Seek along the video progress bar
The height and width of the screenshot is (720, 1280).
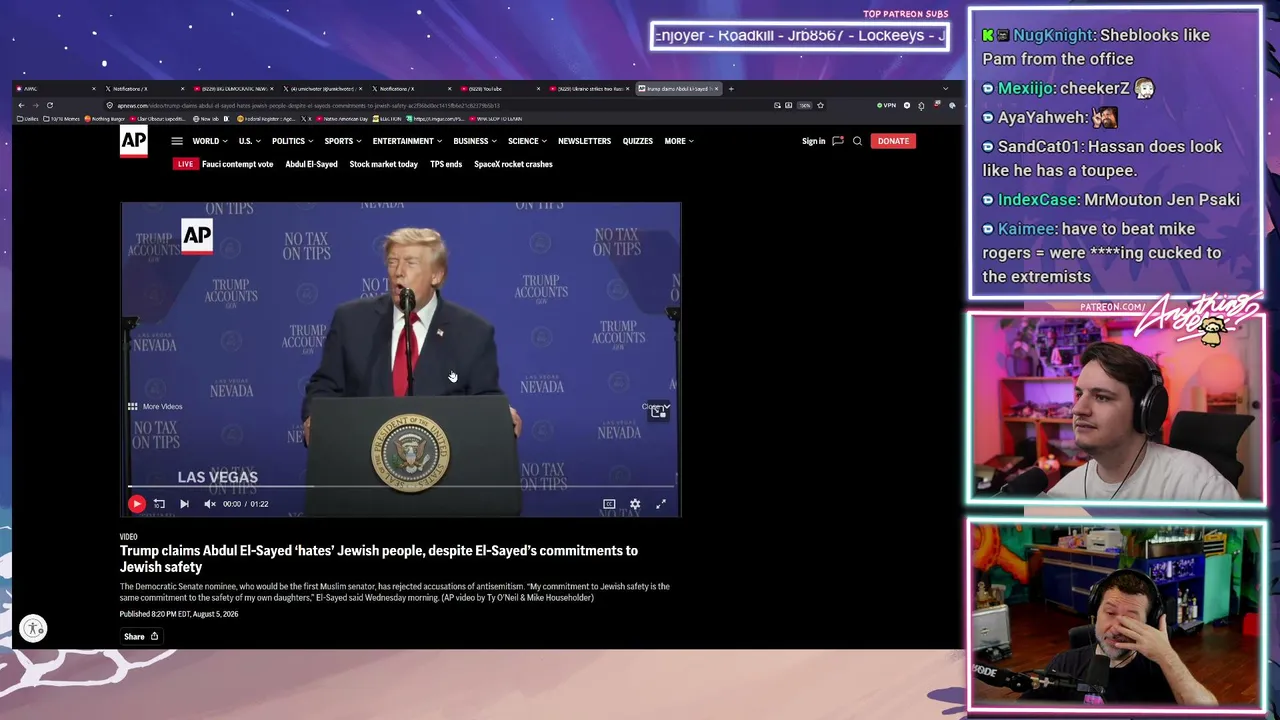(401, 487)
